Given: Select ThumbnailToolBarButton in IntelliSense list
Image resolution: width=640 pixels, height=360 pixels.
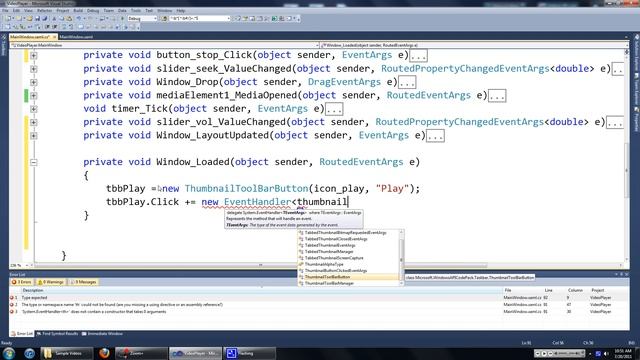Looking at the screenshot, I should click(349, 277).
